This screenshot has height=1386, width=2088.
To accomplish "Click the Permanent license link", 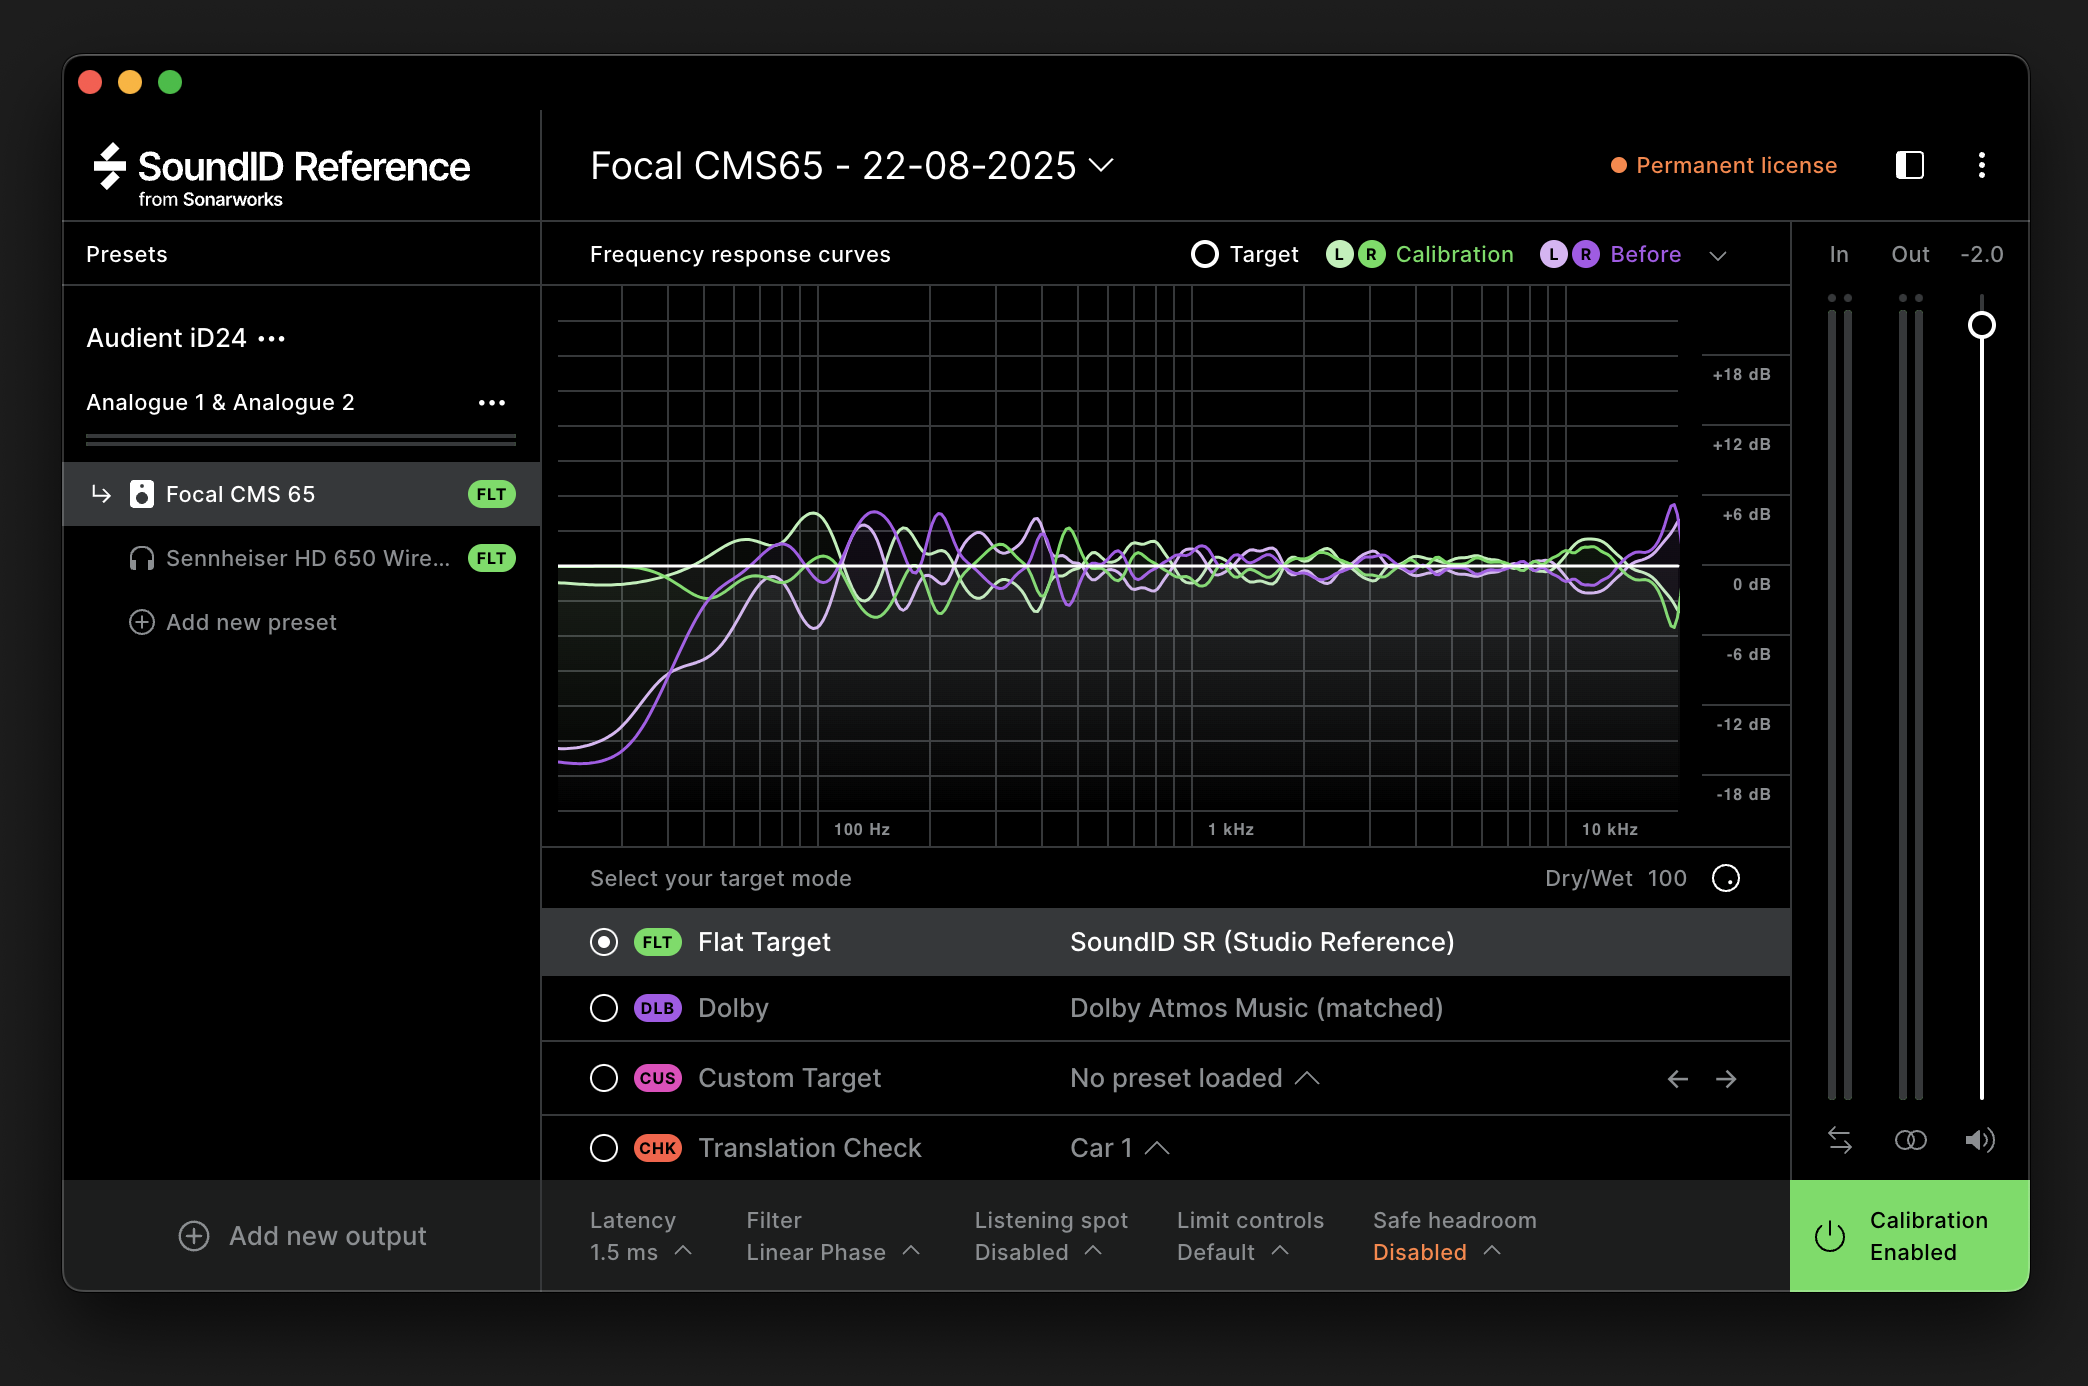I will [x=1737, y=165].
